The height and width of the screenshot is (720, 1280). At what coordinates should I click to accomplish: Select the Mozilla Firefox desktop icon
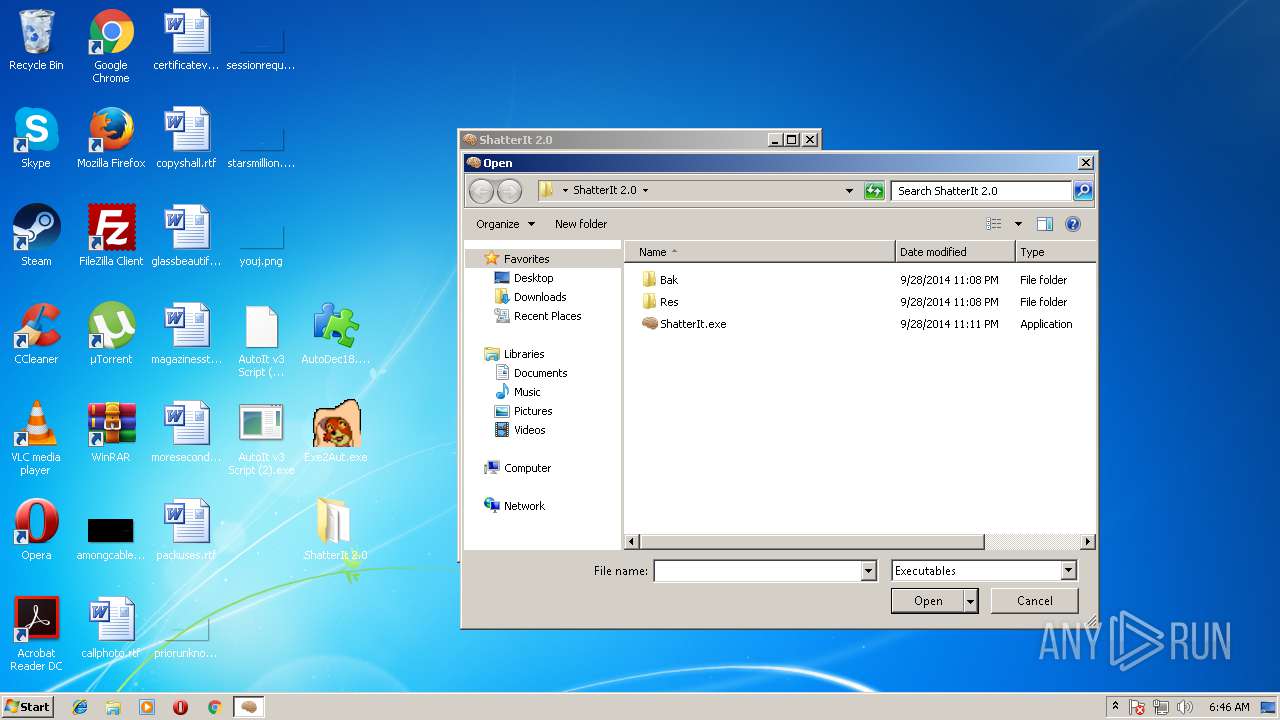111,138
